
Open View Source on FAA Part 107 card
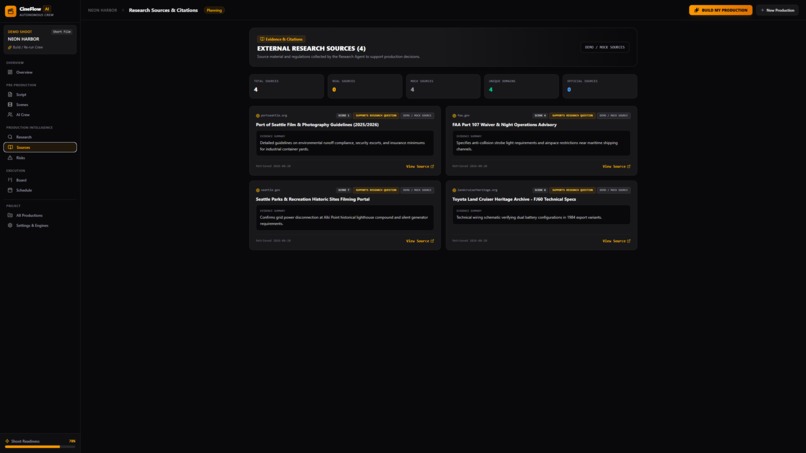(616, 167)
